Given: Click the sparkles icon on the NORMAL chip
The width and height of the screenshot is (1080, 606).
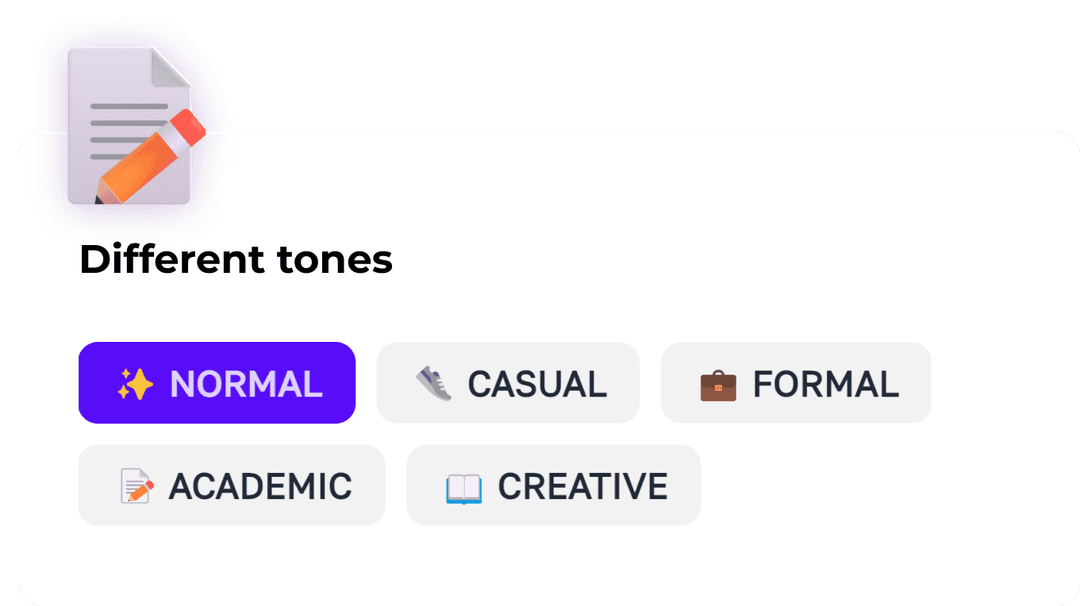Looking at the screenshot, I should (x=135, y=384).
